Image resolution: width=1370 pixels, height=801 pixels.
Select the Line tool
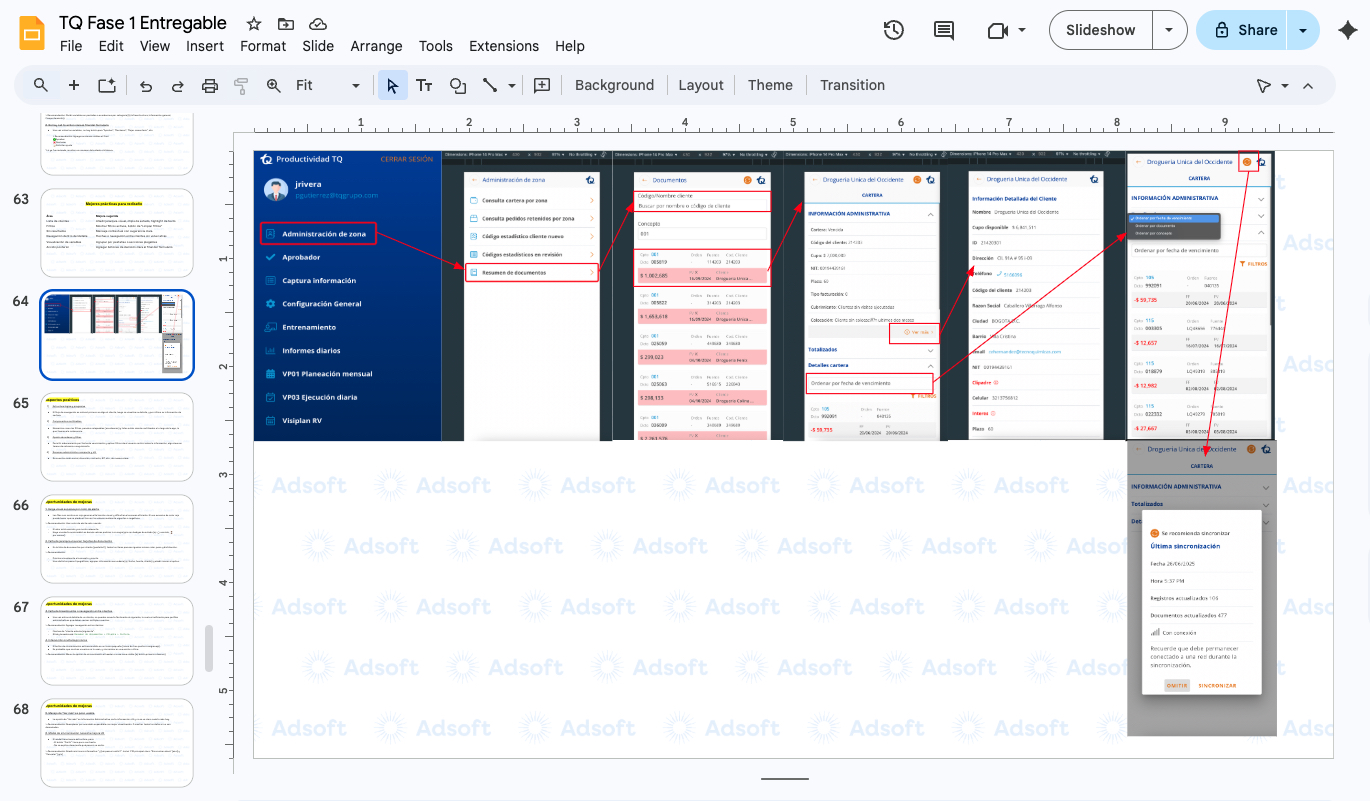(x=490, y=85)
